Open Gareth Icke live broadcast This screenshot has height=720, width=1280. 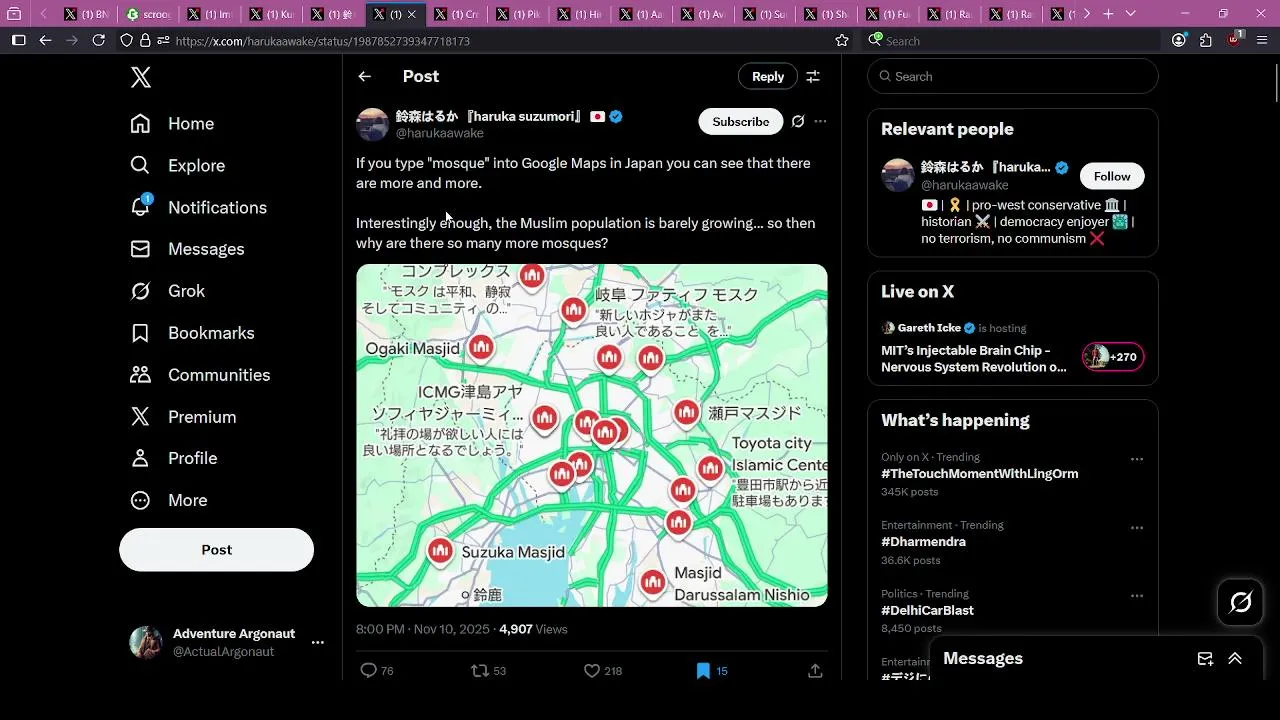point(975,358)
